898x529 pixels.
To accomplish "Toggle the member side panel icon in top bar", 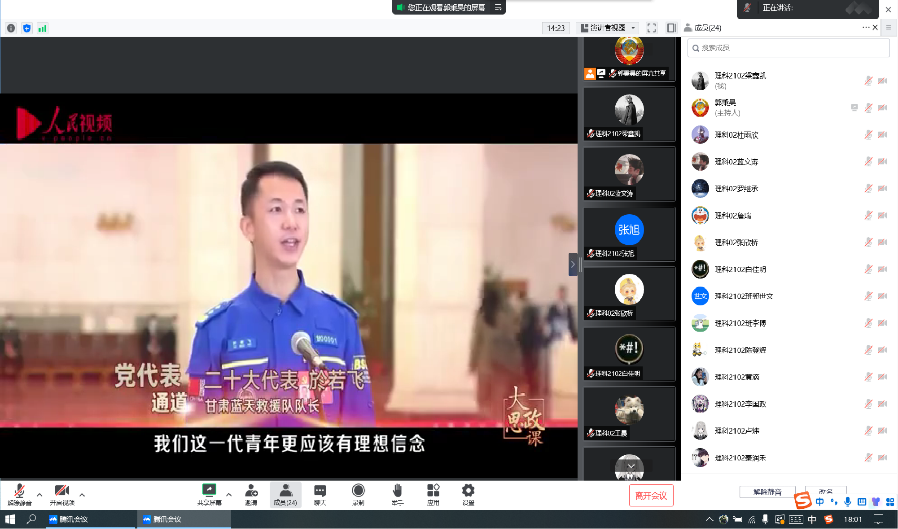I will [x=671, y=28].
